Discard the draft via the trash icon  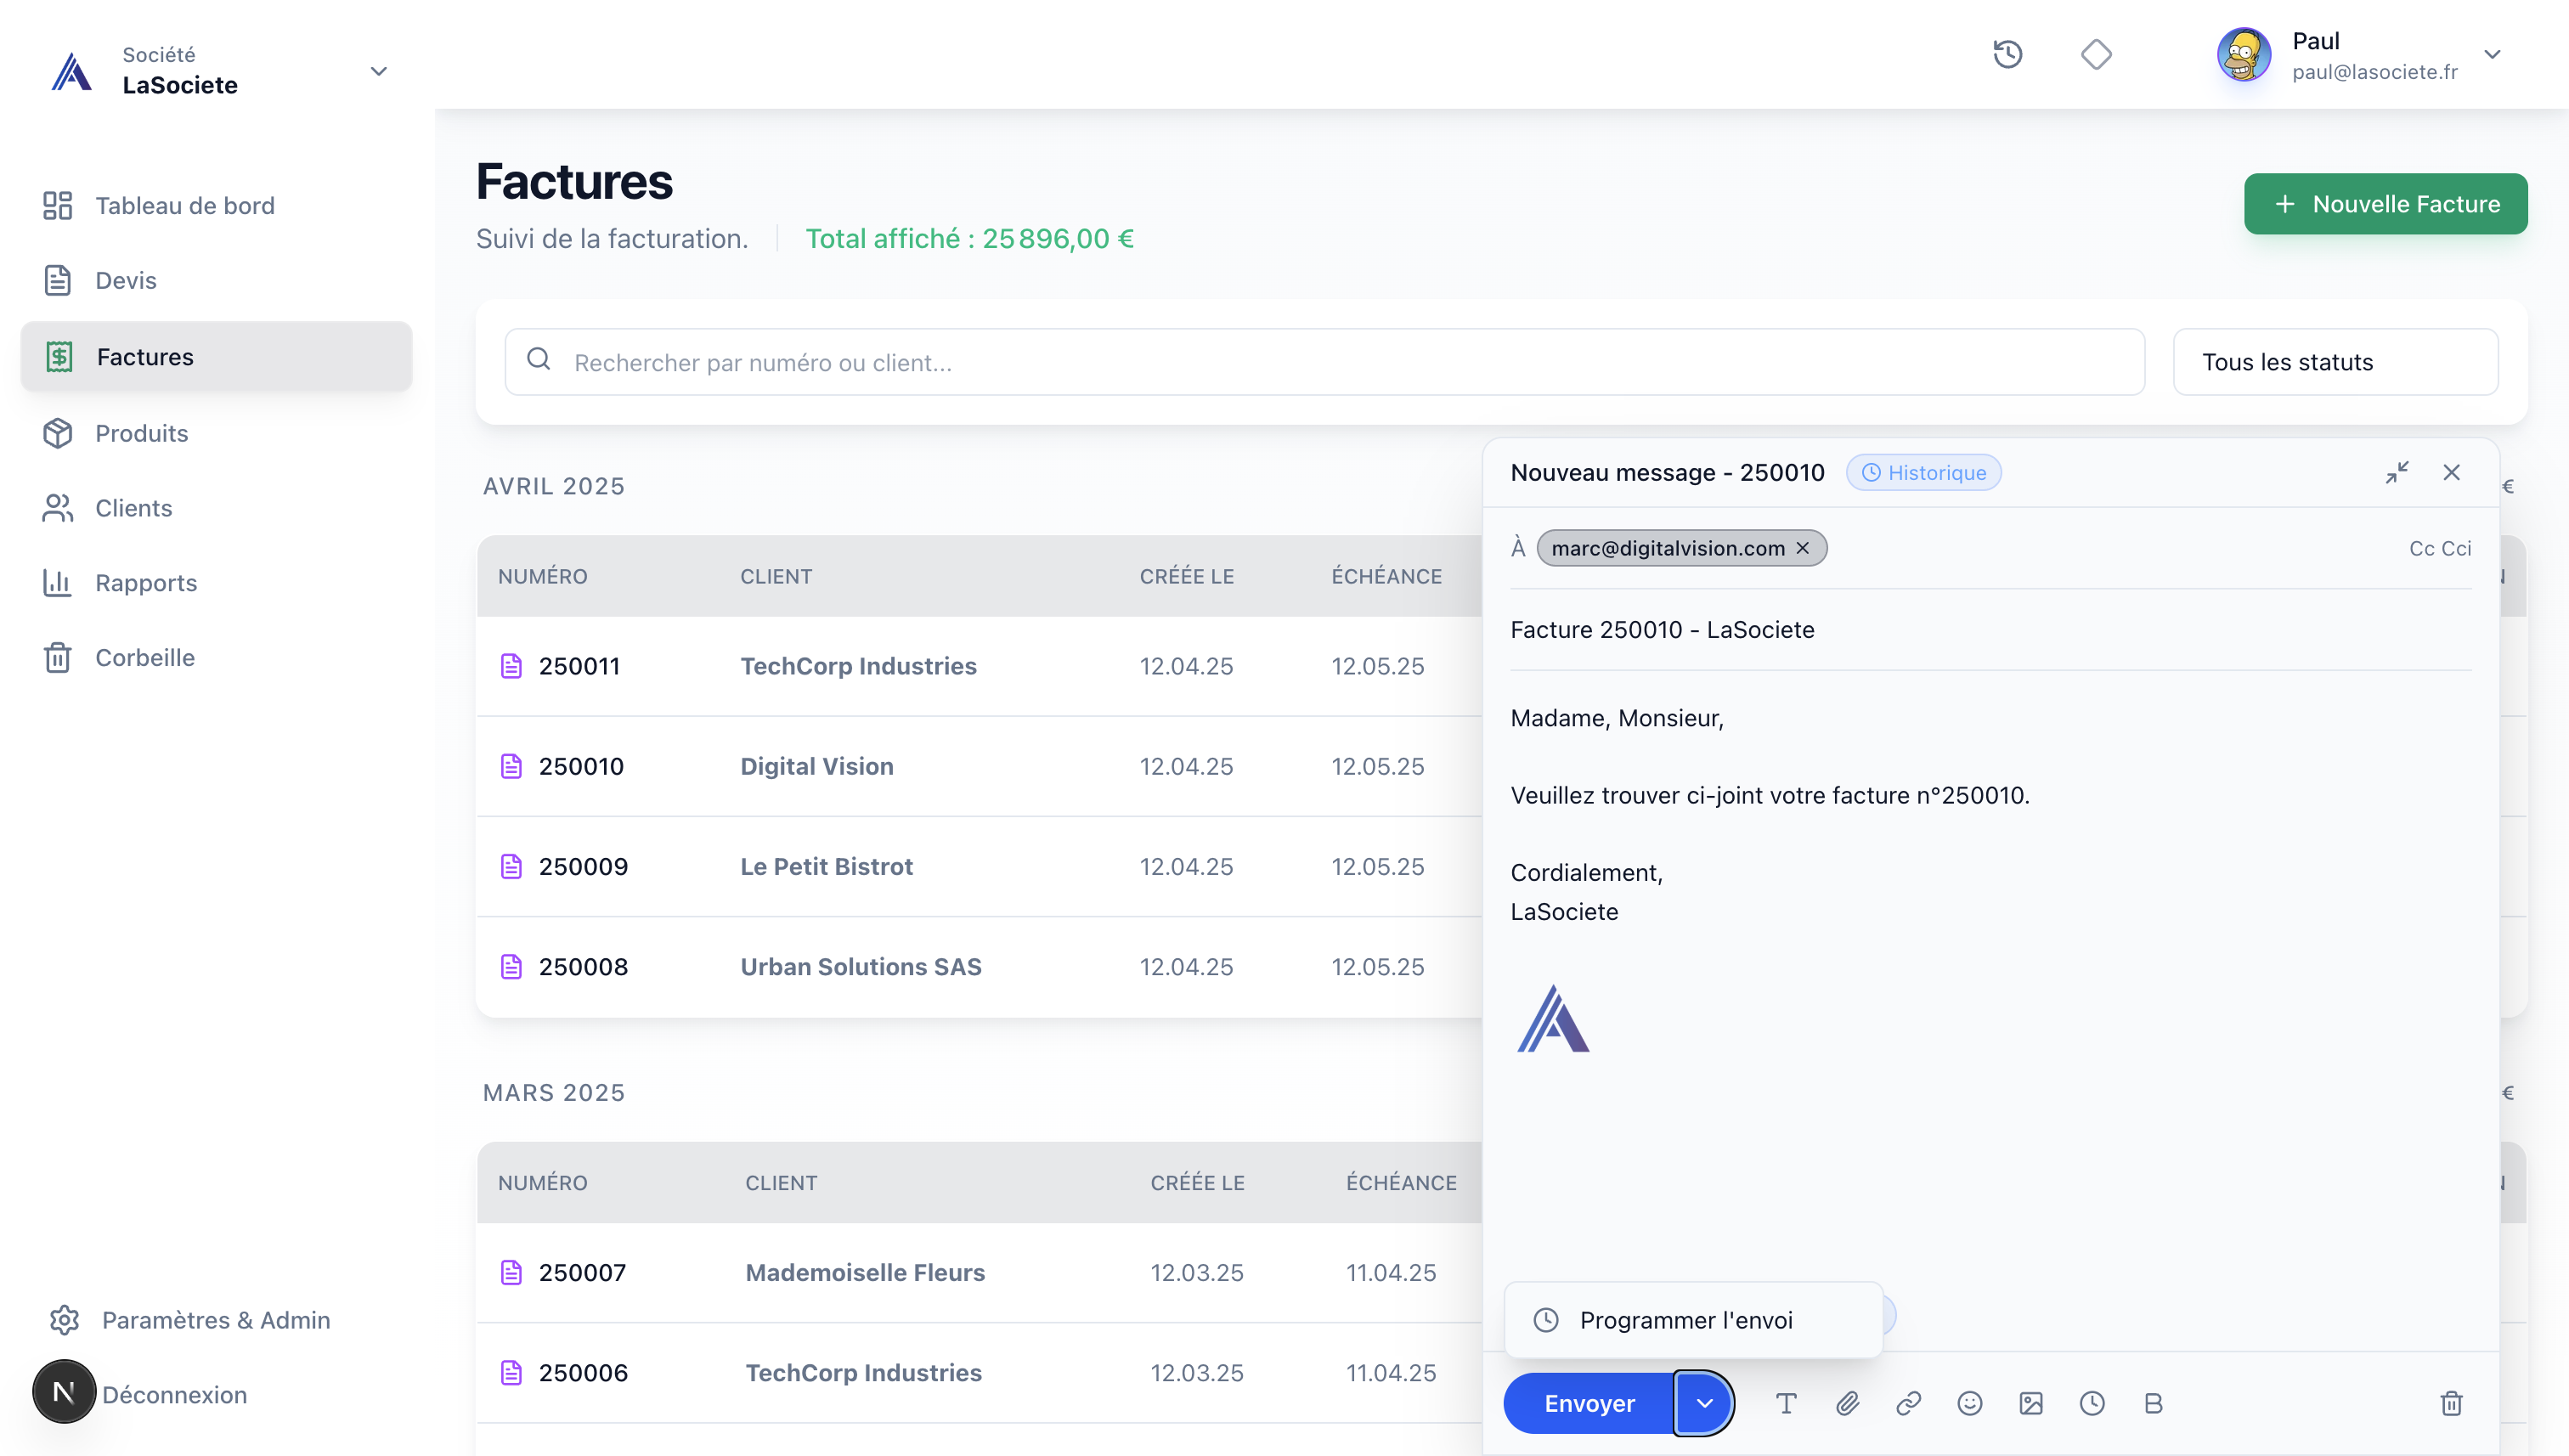pos(2451,1404)
